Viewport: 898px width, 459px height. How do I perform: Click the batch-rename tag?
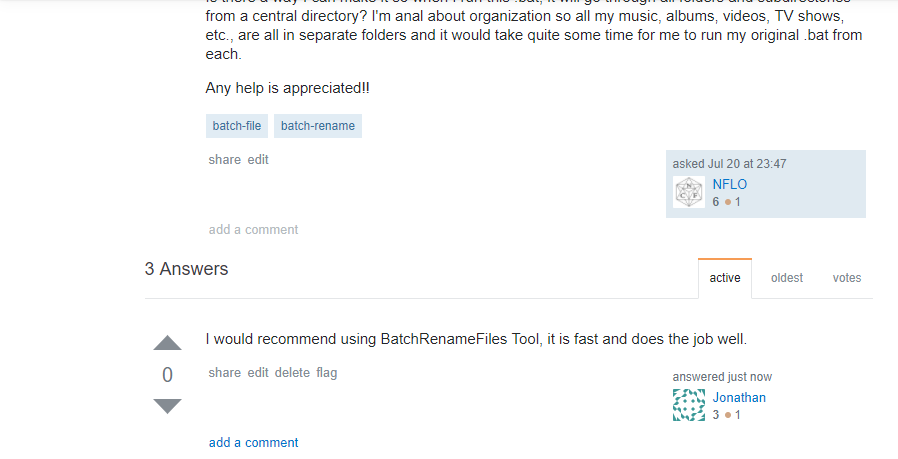[317, 126]
